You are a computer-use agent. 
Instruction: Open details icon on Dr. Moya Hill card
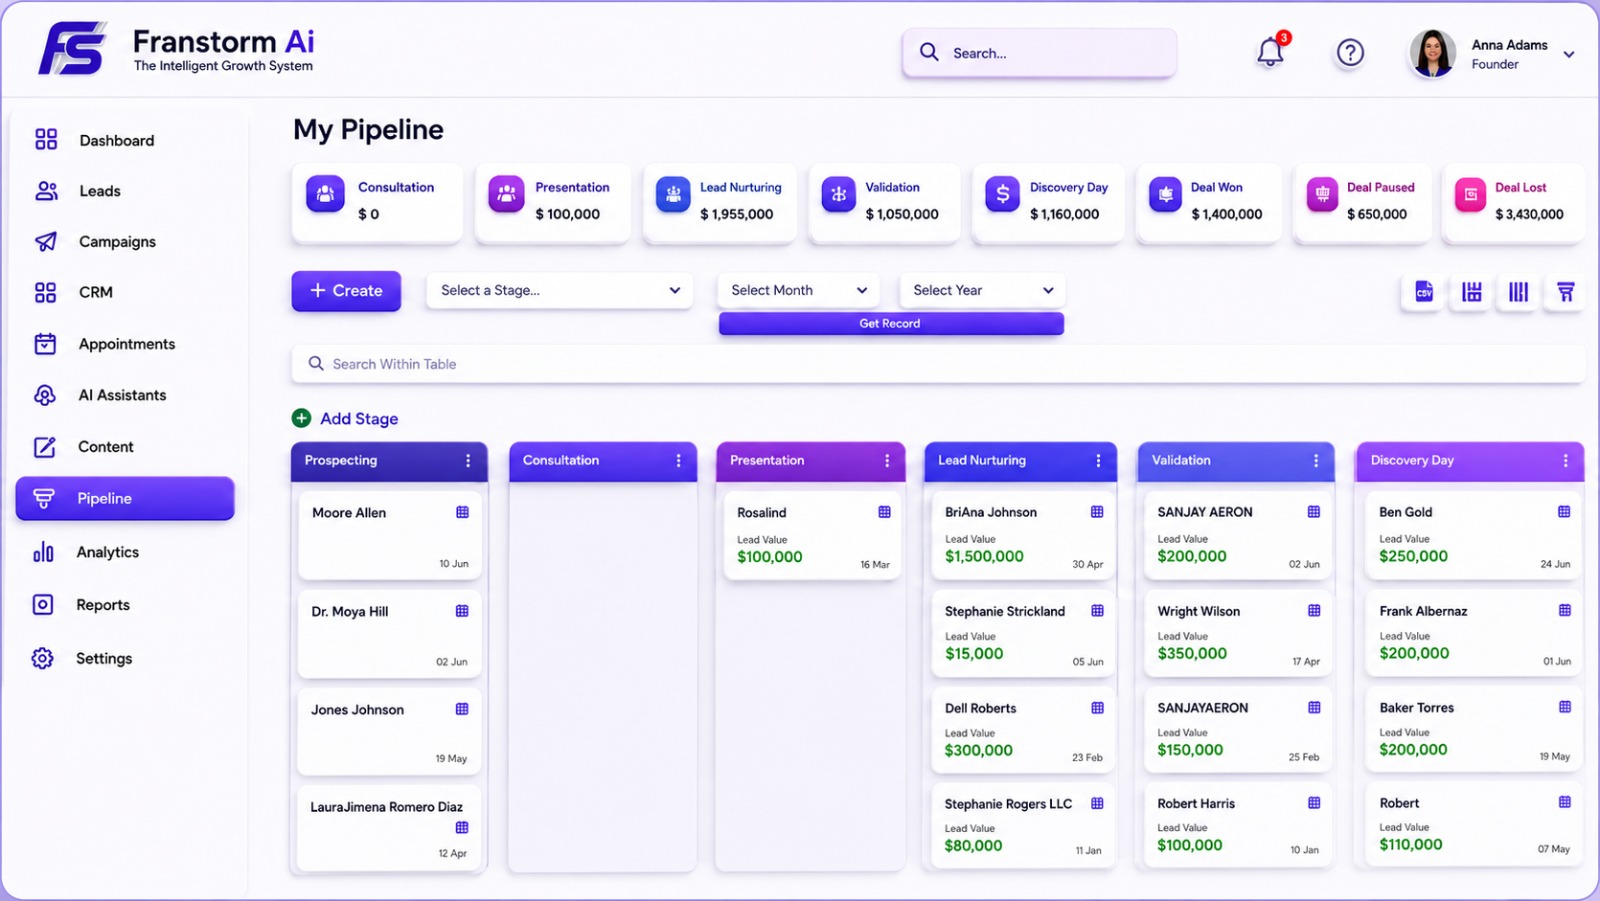pos(462,611)
